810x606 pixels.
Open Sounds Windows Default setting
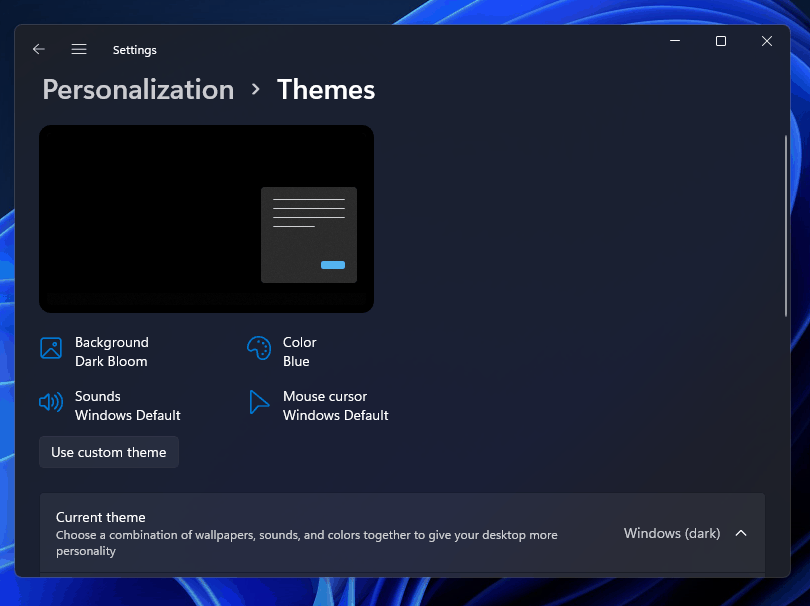127,406
